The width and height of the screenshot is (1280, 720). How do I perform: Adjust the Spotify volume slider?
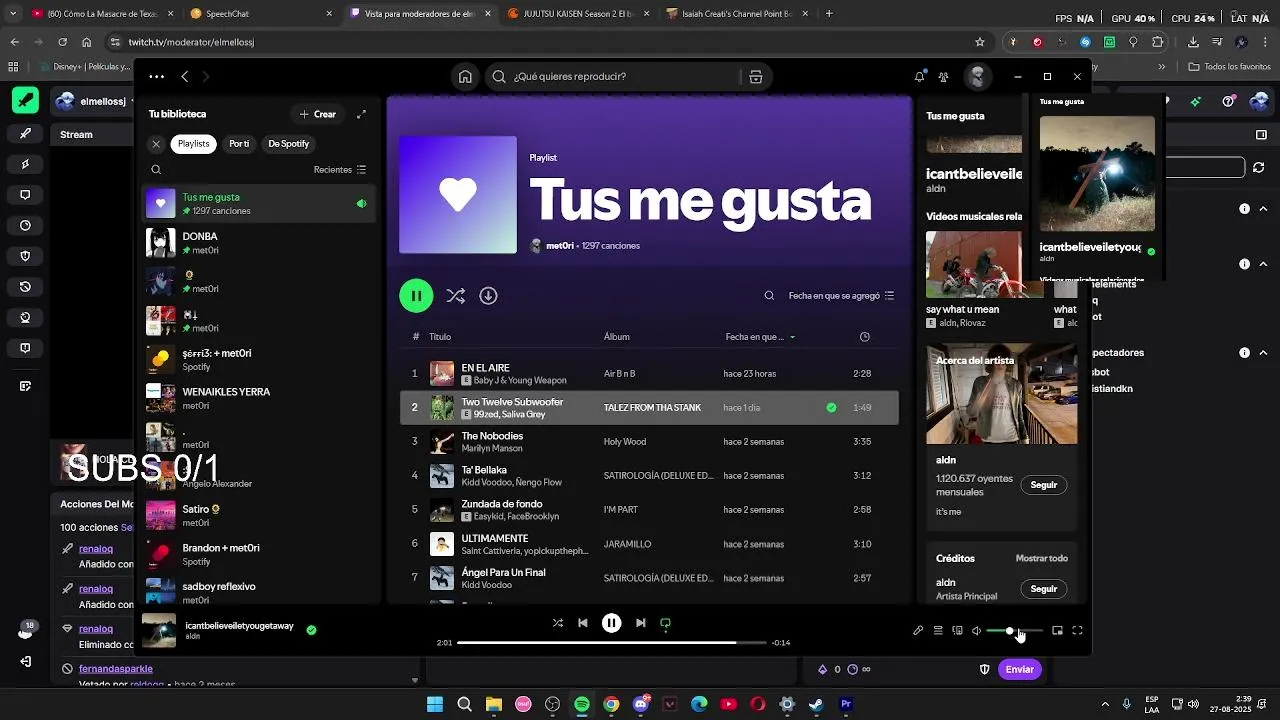click(1014, 631)
